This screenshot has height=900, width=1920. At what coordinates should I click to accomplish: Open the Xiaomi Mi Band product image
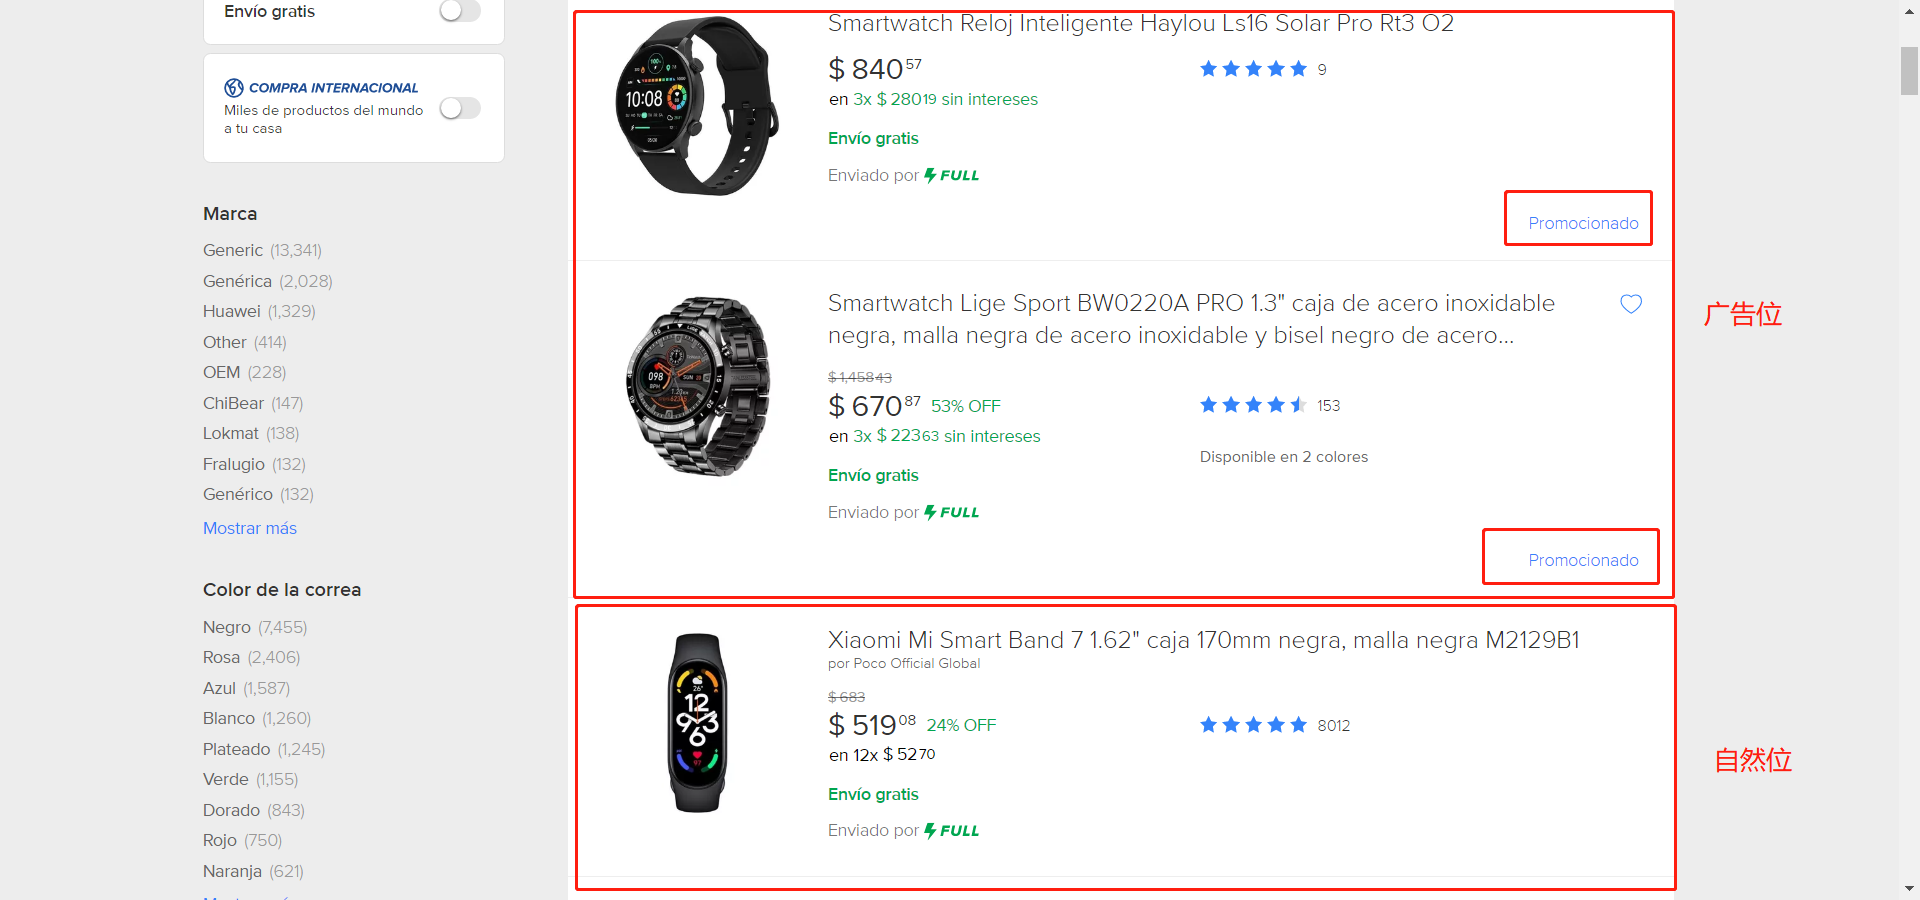click(697, 723)
